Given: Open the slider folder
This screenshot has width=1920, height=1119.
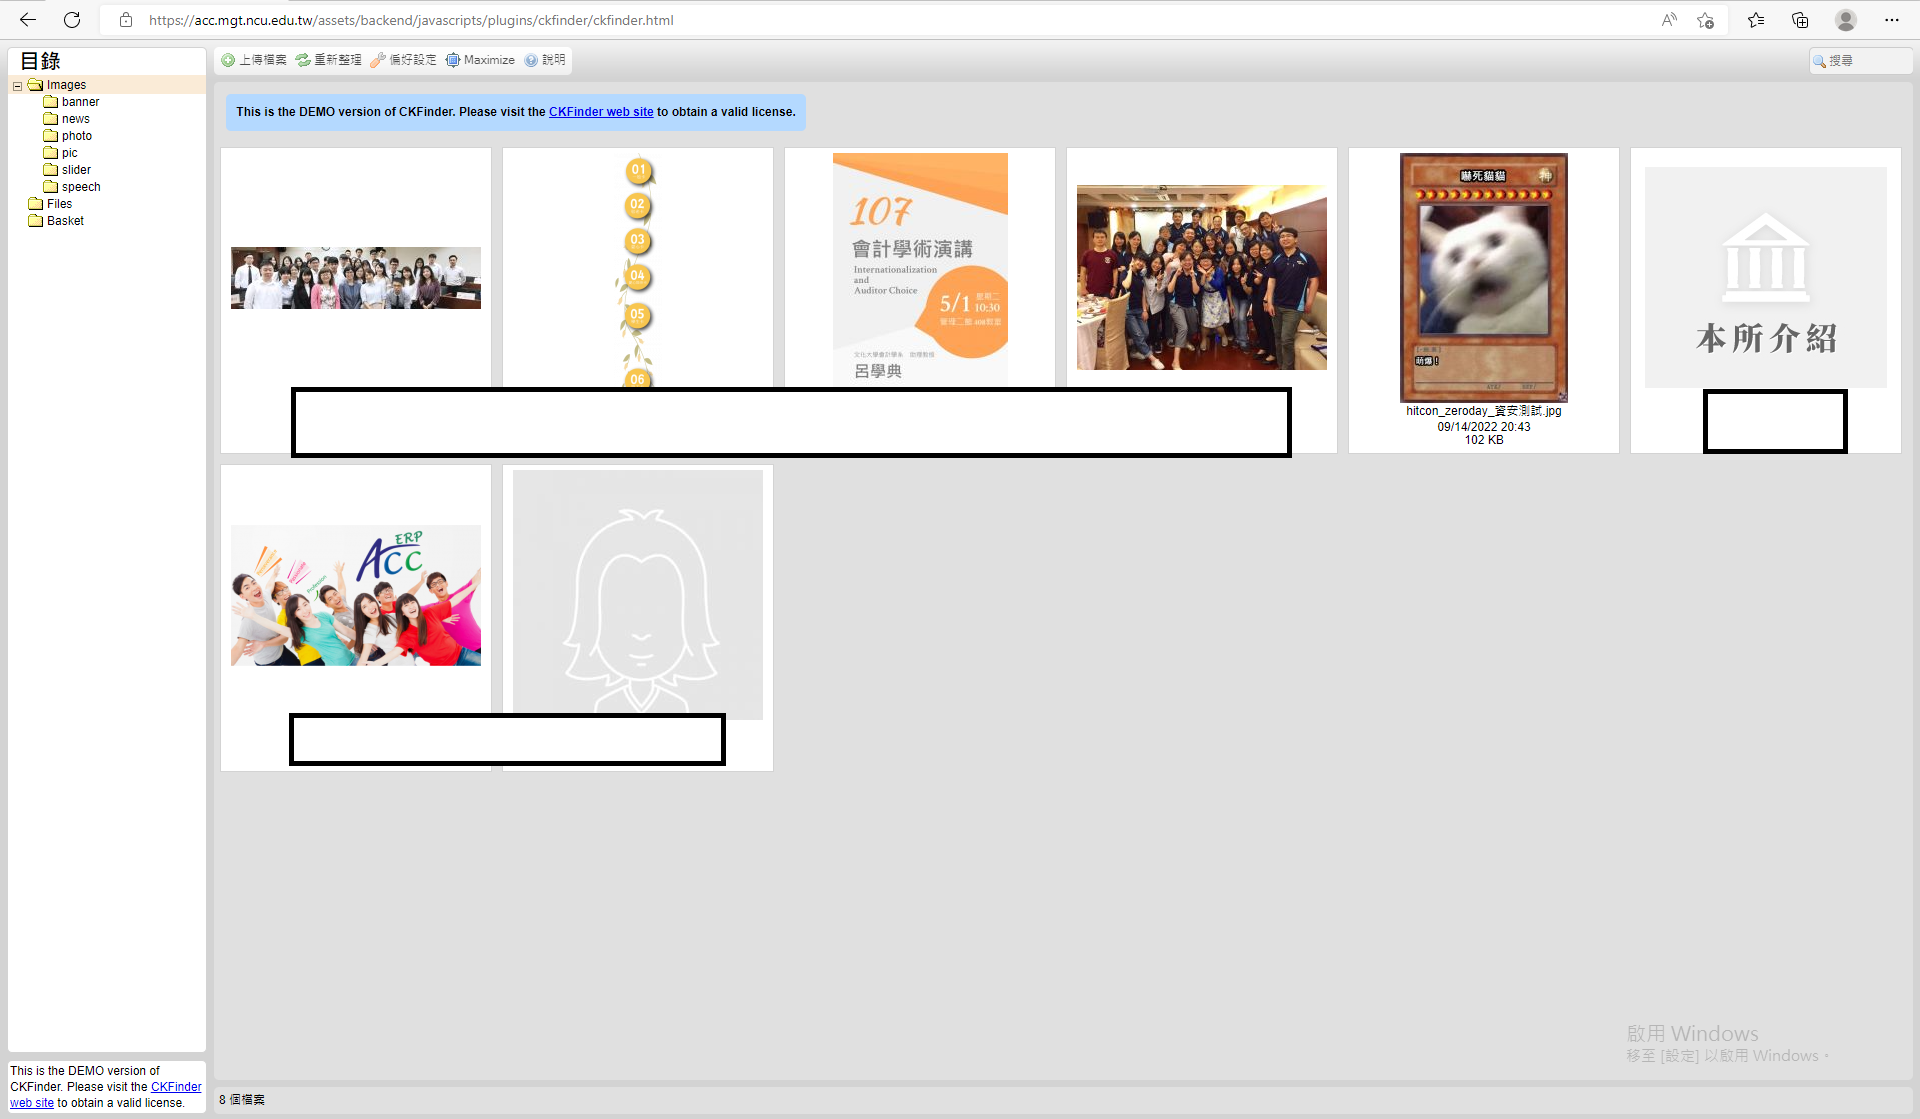Looking at the screenshot, I should pyautogui.click(x=76, y=170).
